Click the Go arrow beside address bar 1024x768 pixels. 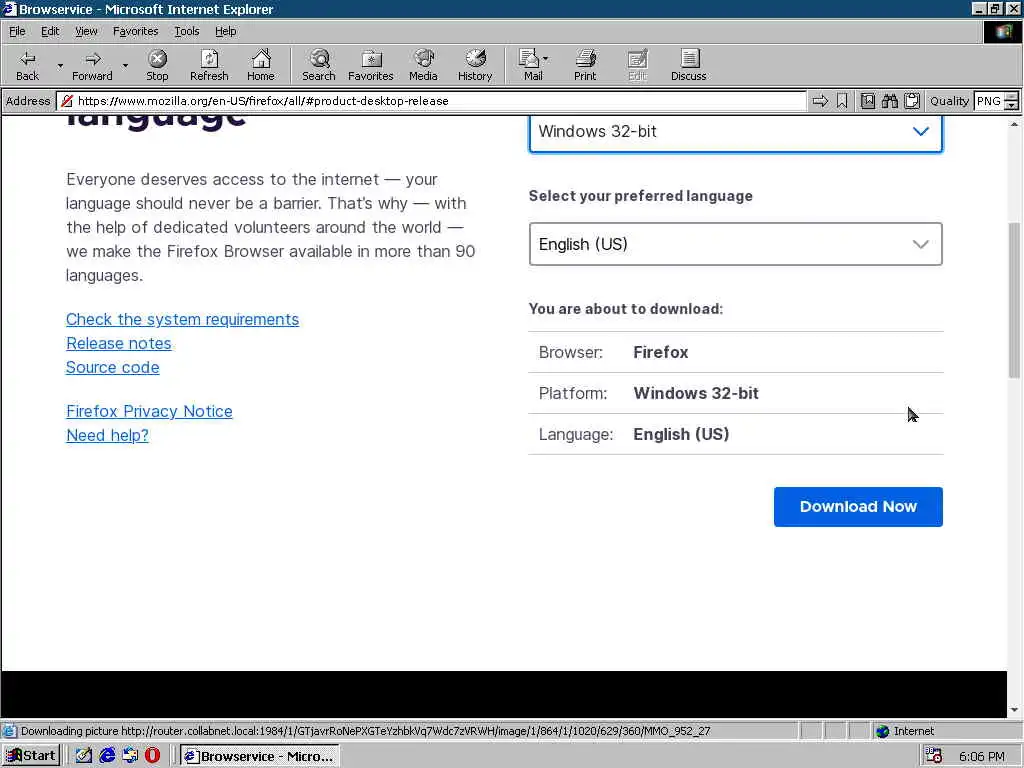tap(820, 101)
